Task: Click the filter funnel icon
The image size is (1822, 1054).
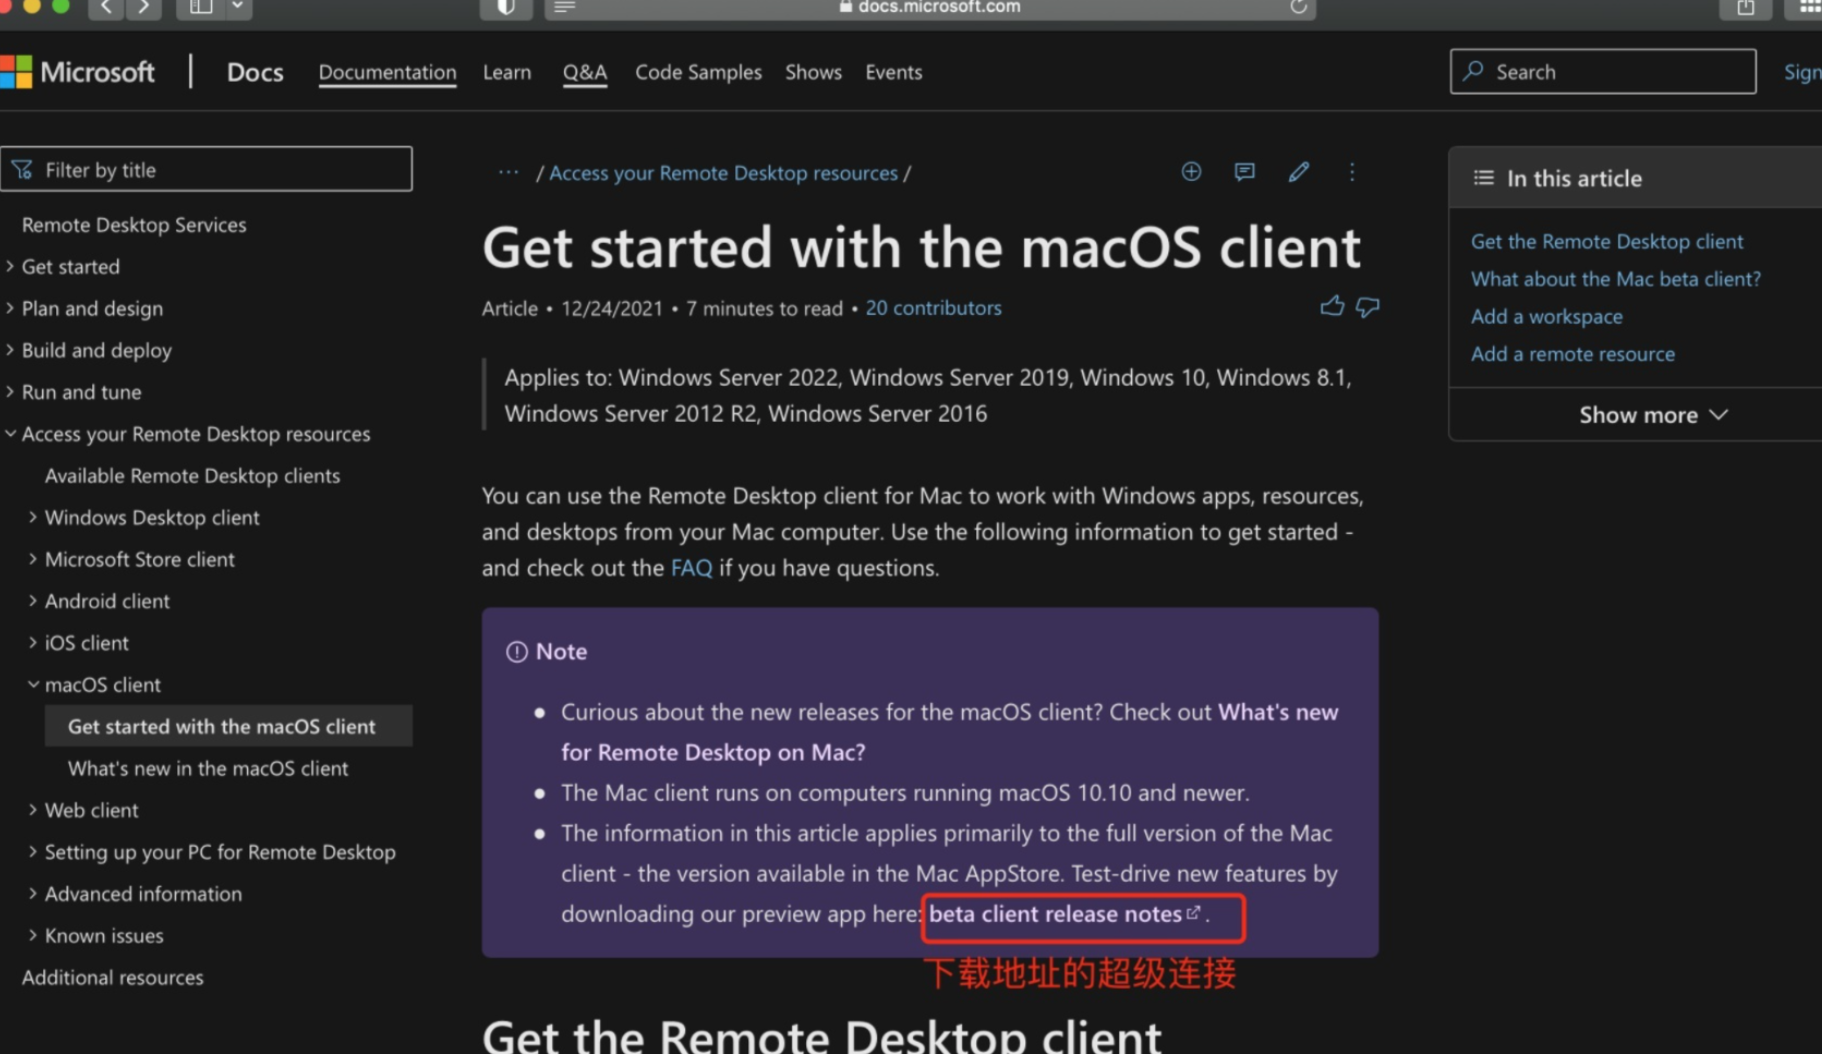Action: point(22,170)
